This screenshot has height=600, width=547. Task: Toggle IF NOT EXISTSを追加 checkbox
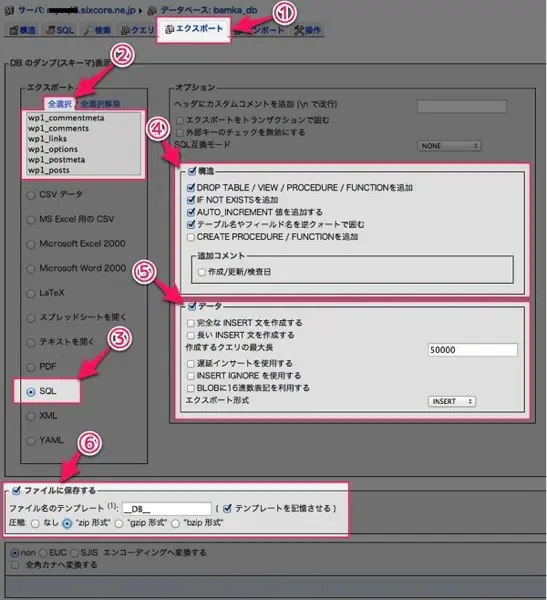[191, 200]
